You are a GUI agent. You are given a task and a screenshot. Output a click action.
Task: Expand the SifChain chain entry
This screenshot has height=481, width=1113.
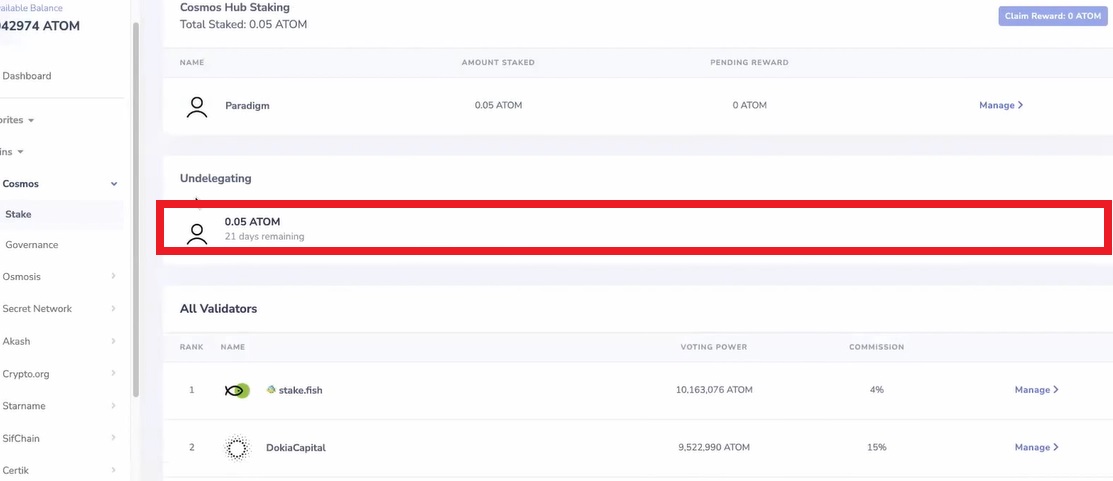click(x=60, y=438)
